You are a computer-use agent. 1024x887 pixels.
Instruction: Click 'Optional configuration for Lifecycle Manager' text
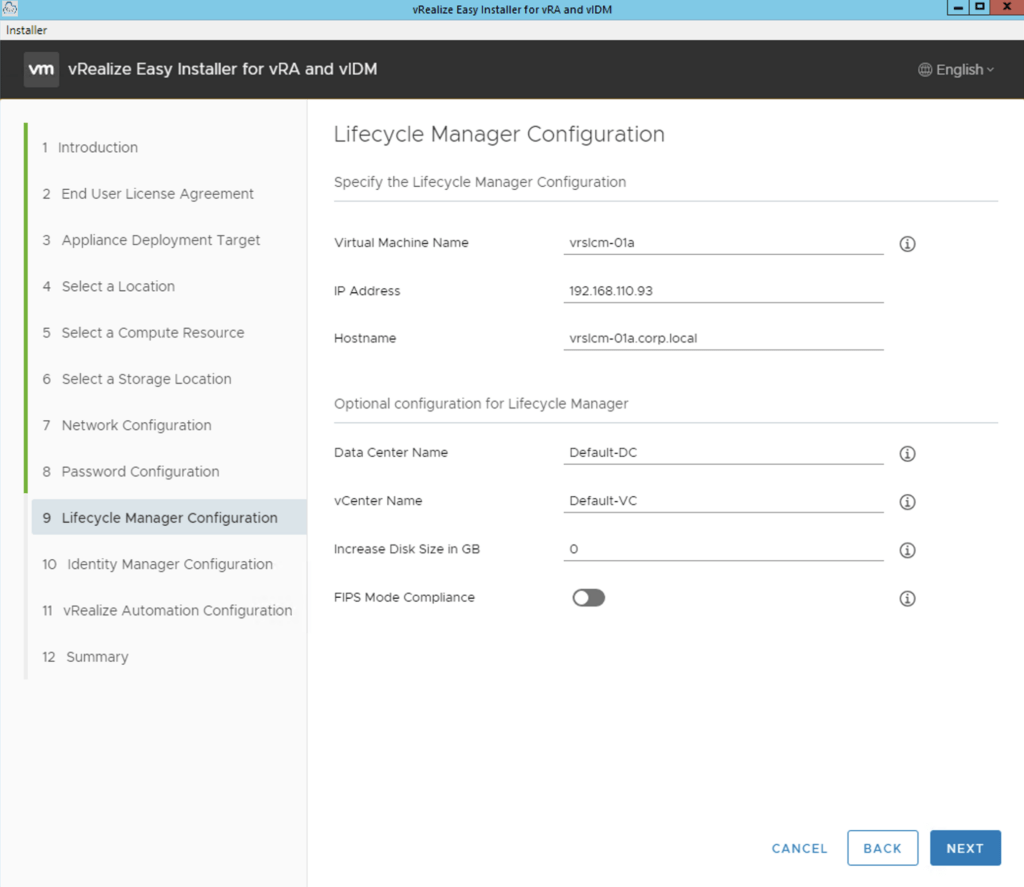481,404
